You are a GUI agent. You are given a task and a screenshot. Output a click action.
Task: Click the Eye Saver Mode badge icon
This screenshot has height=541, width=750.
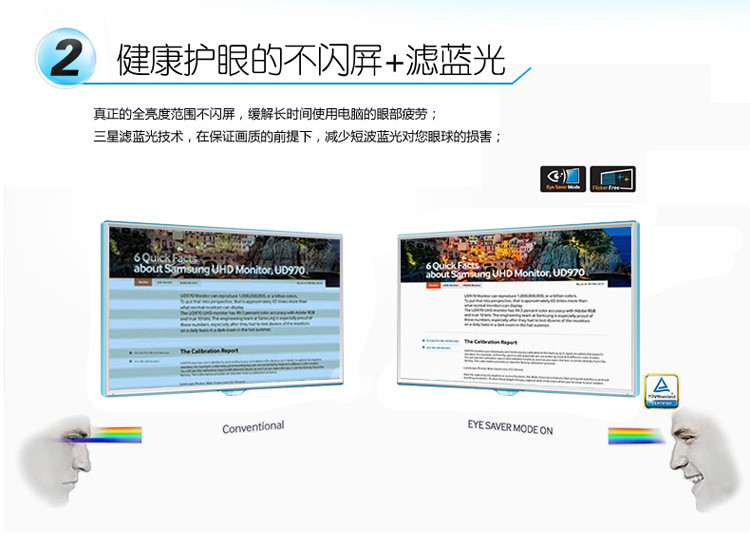click(x=562, y=179)
